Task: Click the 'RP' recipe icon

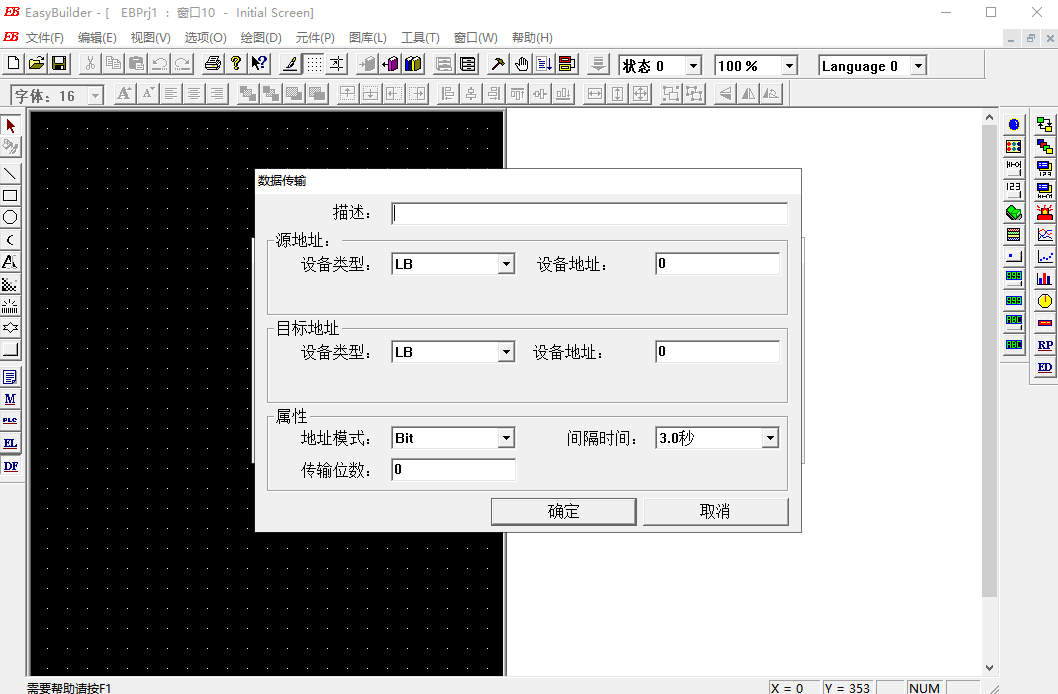Action: coord(1045,345)
